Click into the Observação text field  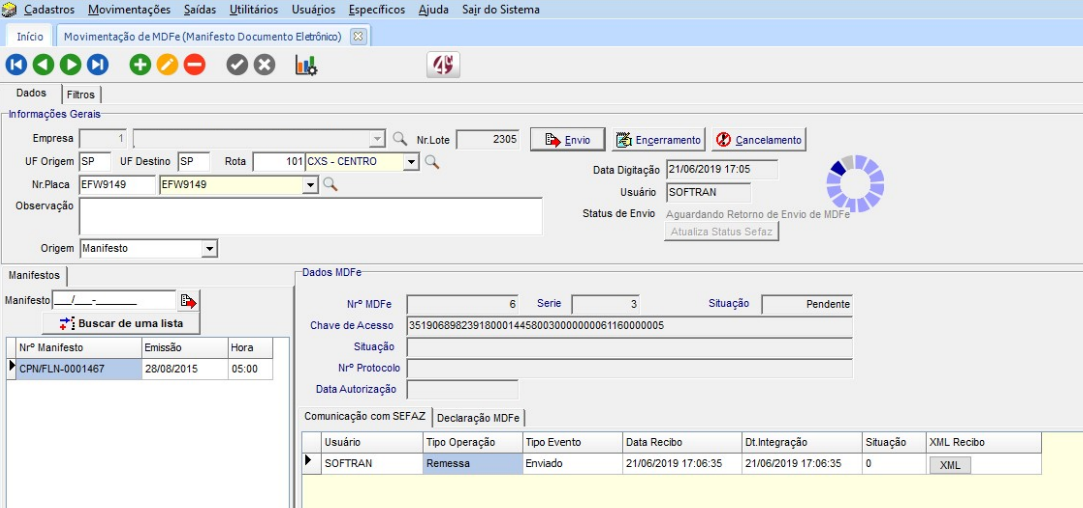coord(310,215)
